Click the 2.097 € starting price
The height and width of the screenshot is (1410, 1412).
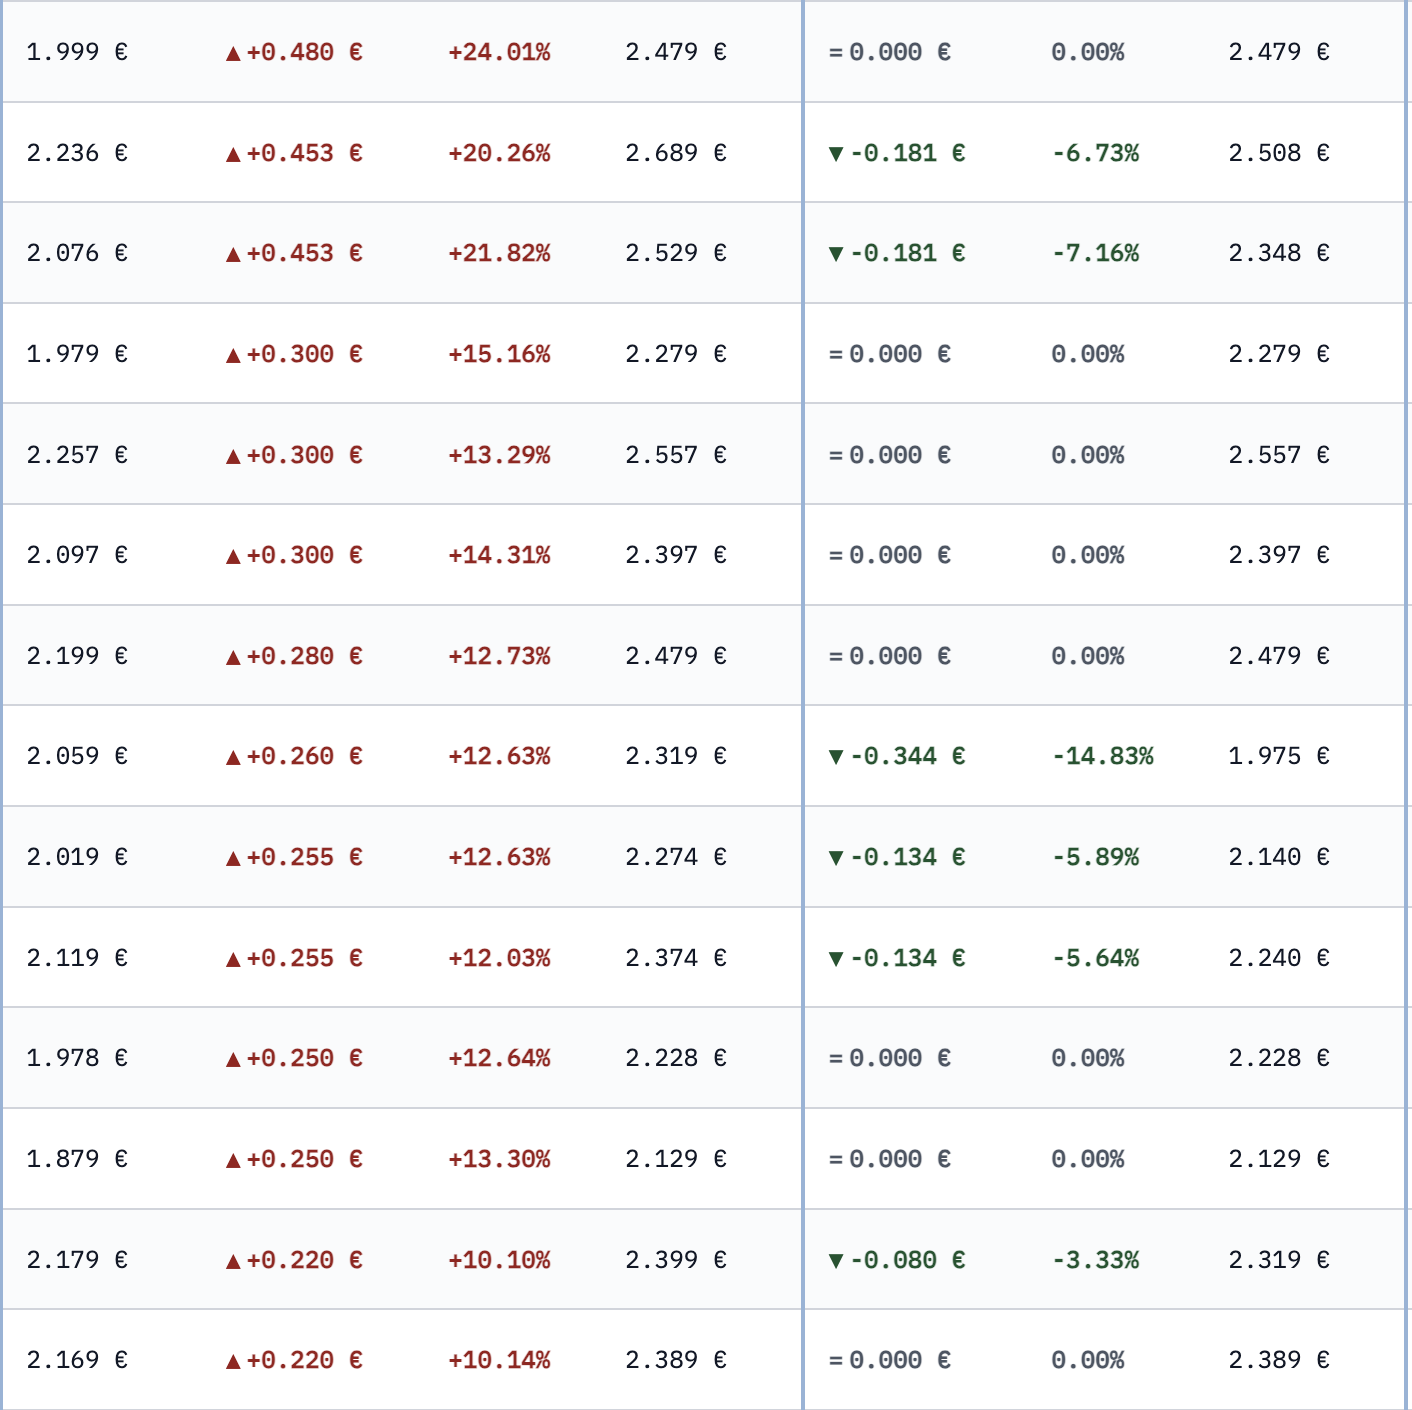77,555
